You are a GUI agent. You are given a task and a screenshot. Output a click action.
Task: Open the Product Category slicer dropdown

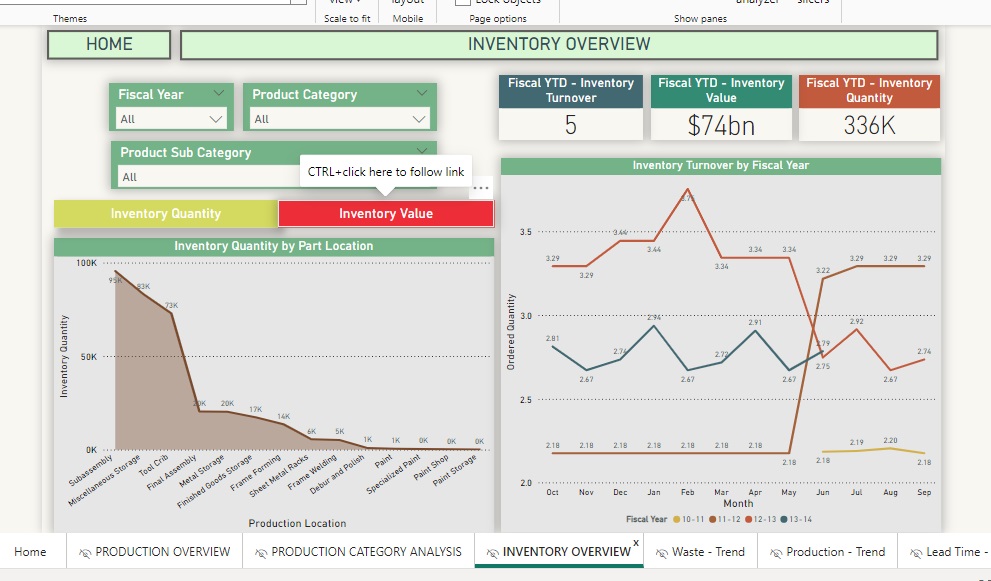pos(421,119)
